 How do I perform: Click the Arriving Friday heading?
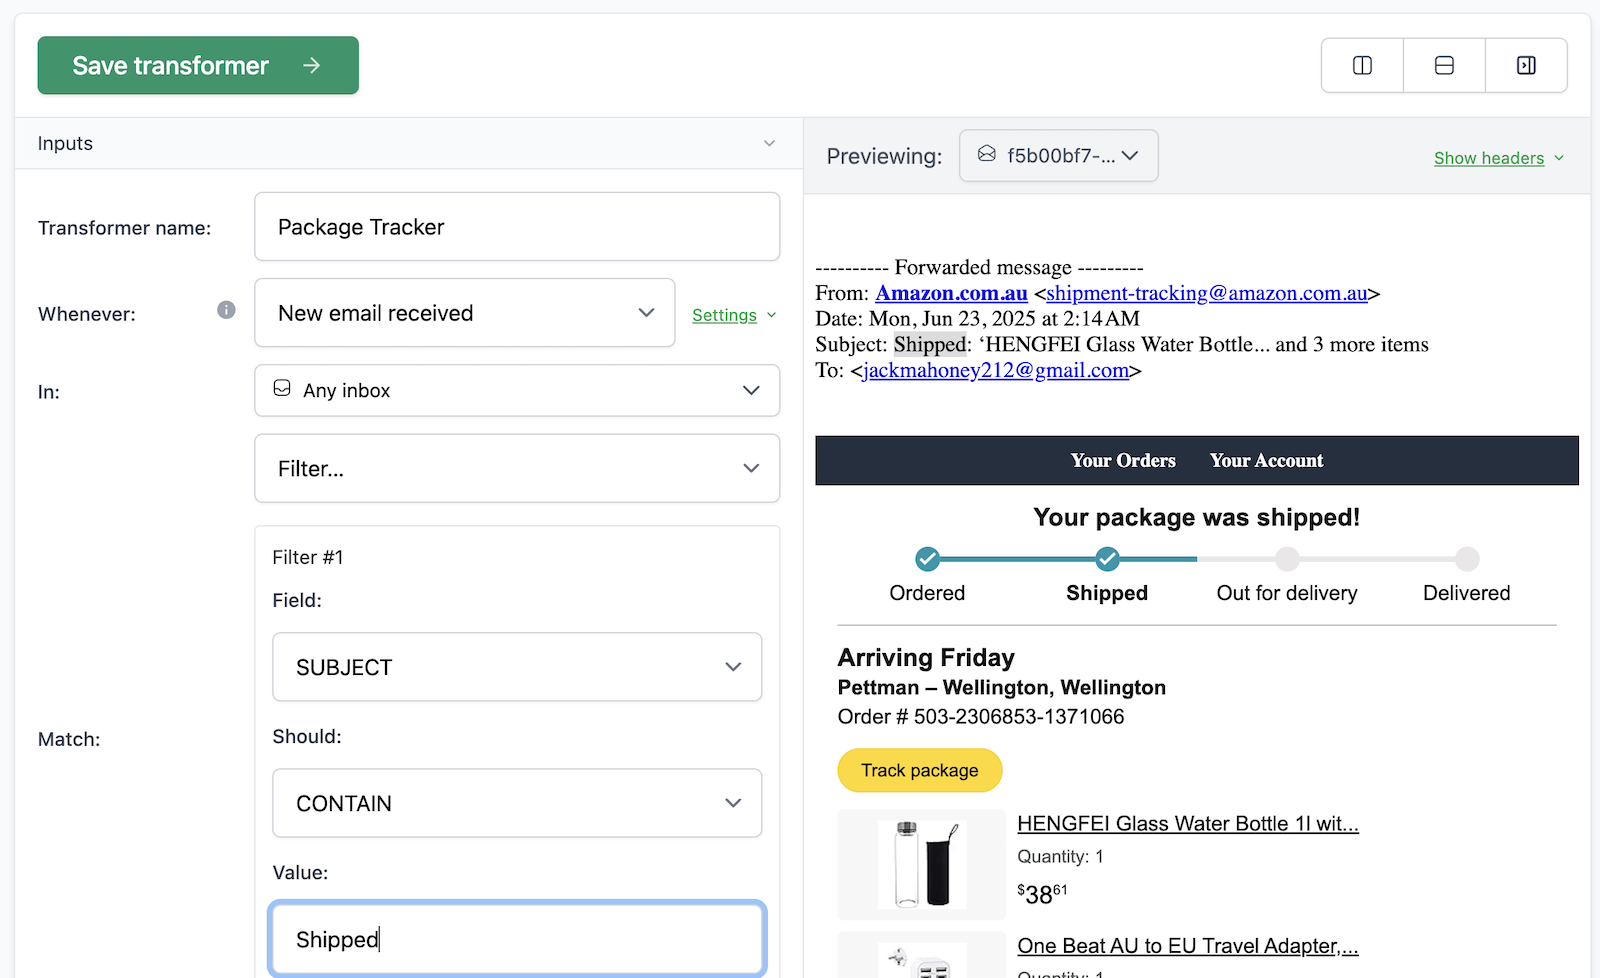coord(926,658)
